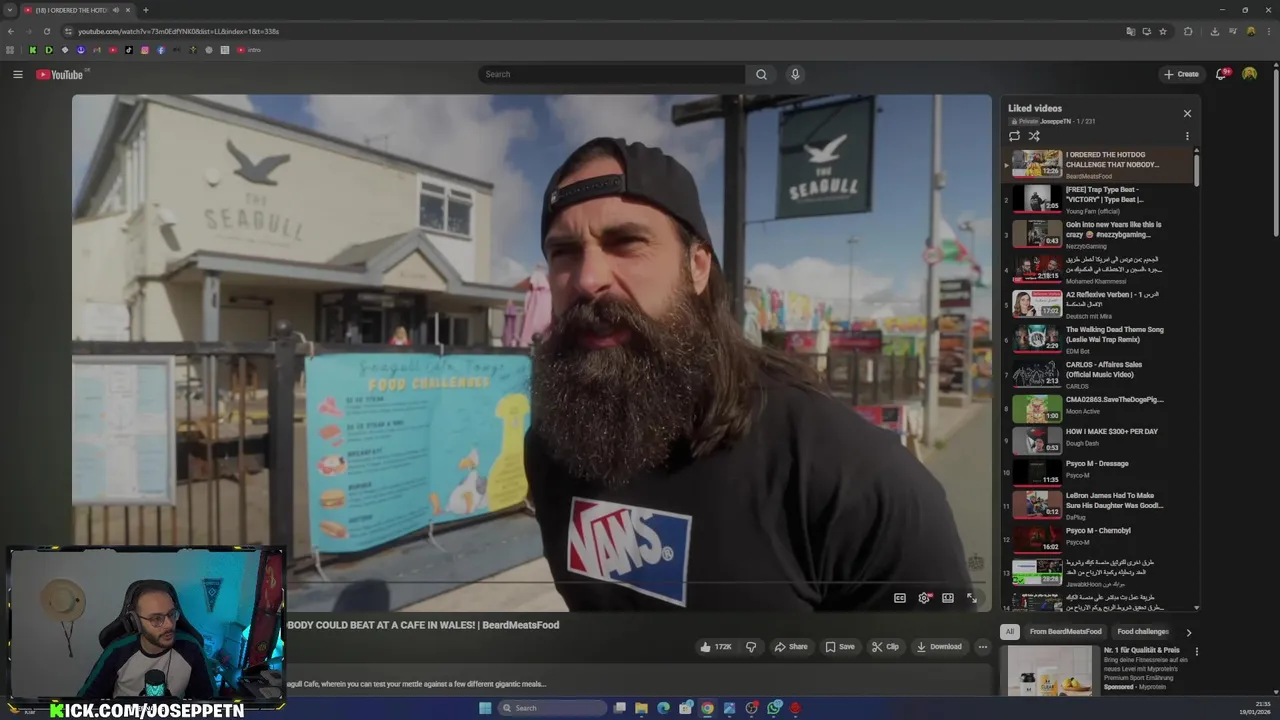This screenshot has height=720, width=1280.
Task: Play HOW I MAKE $300+ PER DAY
Action: [1100, 441]
